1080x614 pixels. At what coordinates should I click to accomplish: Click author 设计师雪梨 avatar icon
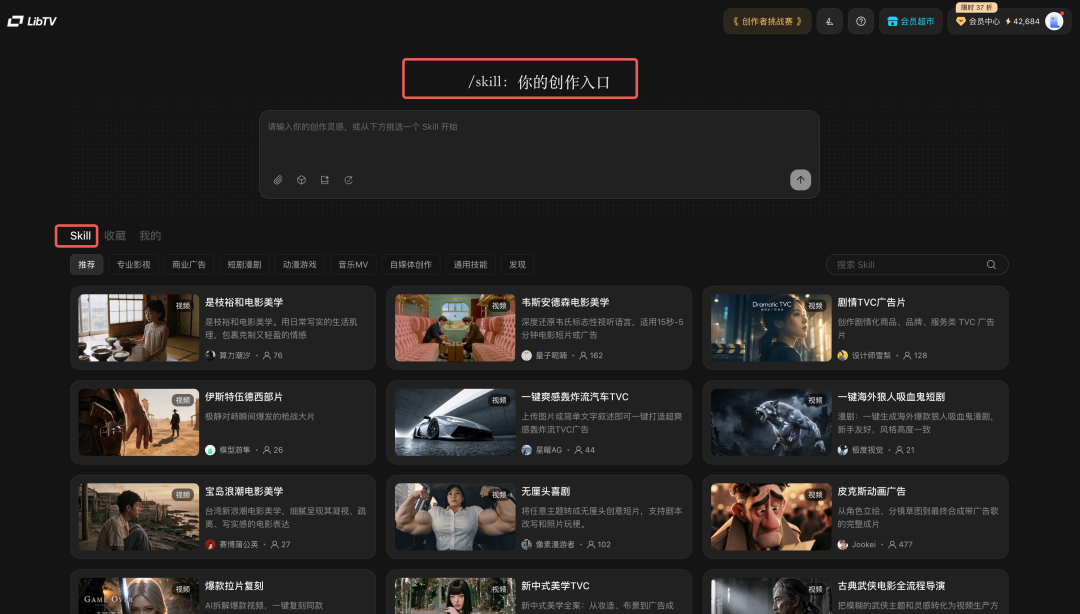(x=842, y=356)
